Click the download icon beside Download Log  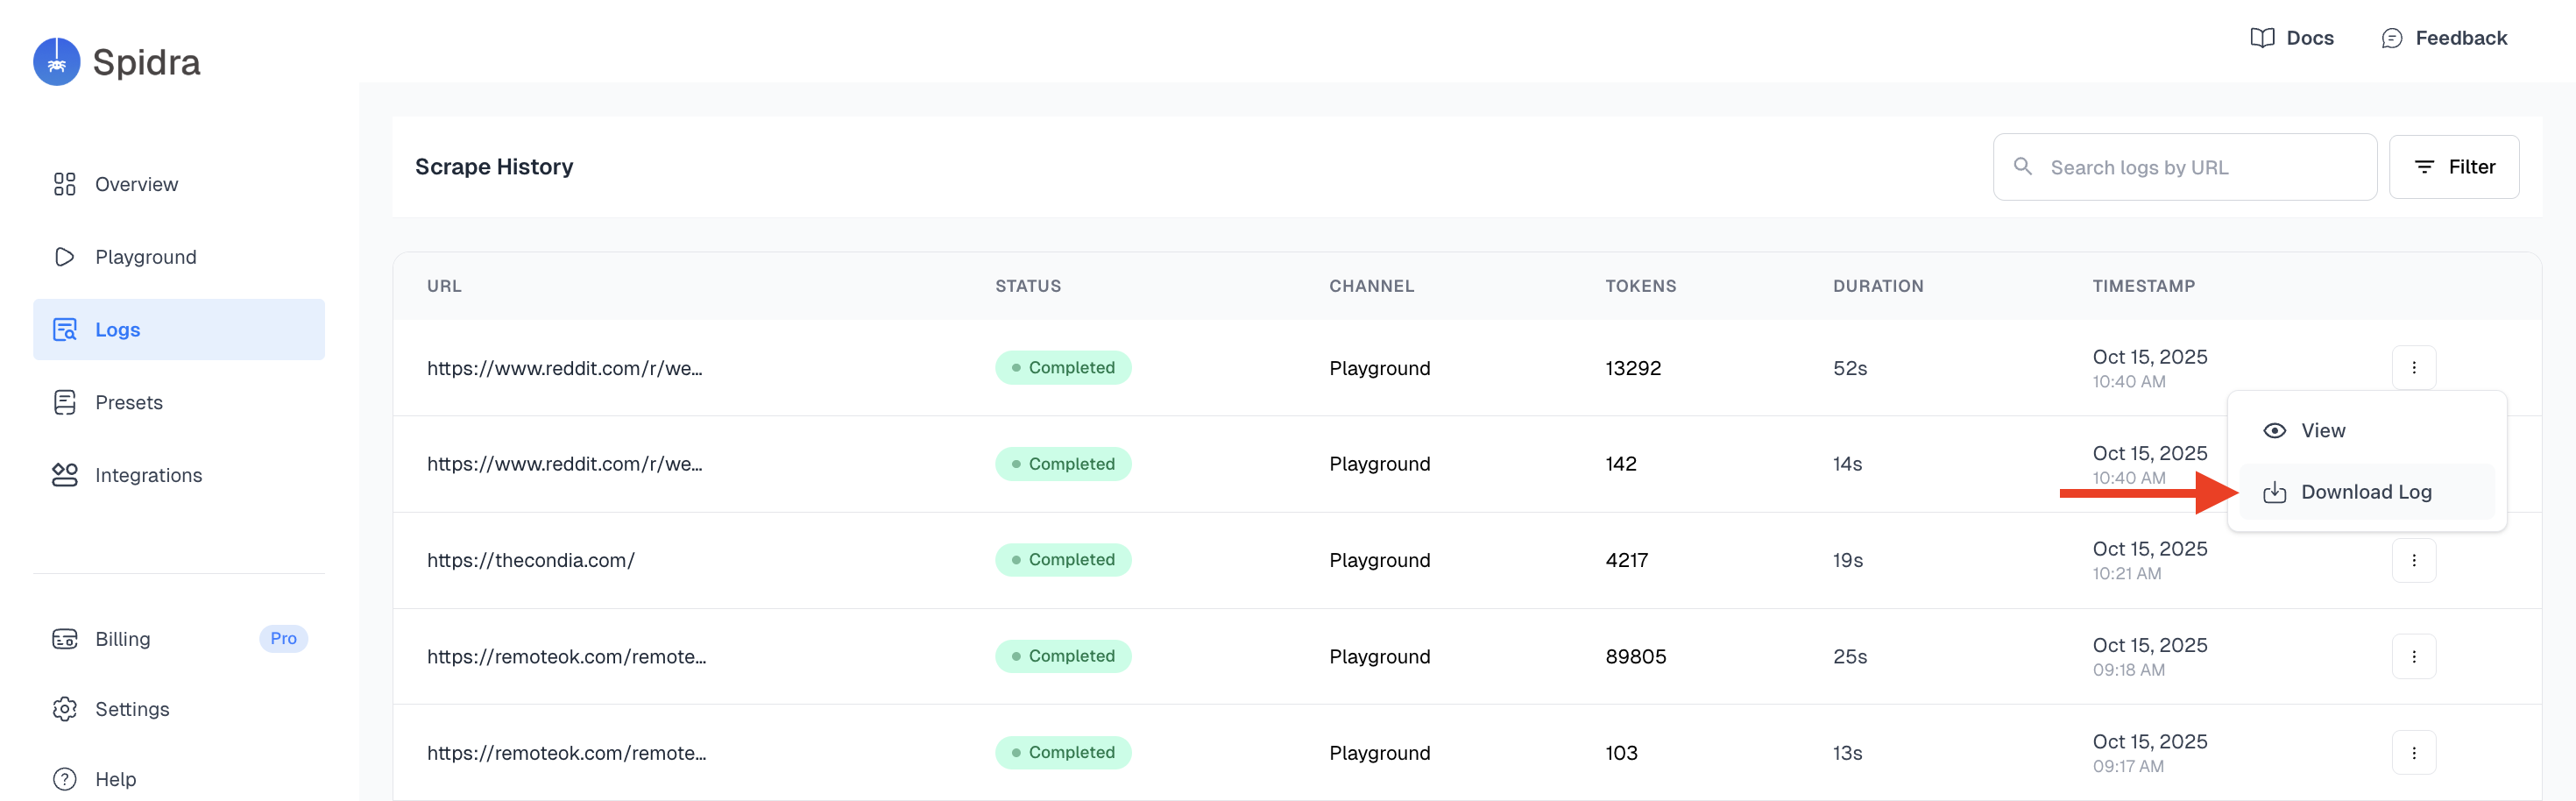pos(2274,492)
